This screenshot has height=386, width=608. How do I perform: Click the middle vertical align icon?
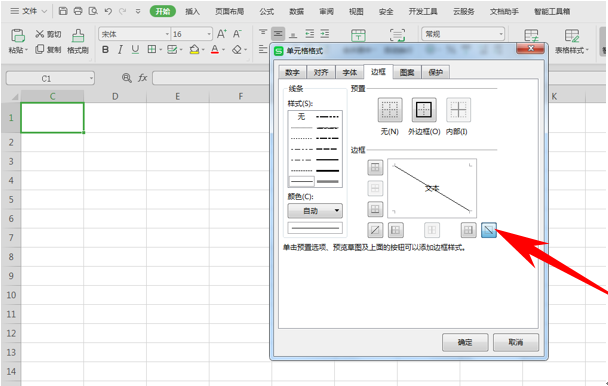click(278, 34)
